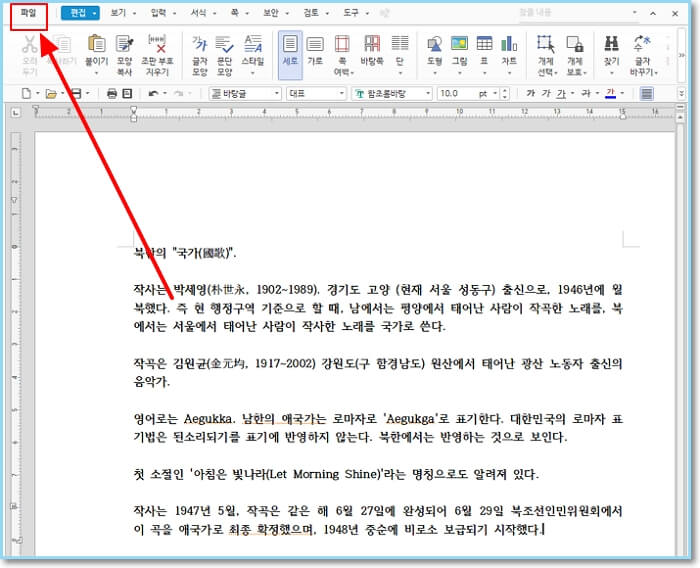Open the font size pt dropdown arrow
Image resolution: width=700 pixels, height=568 pixels.
tap(495, 93)
